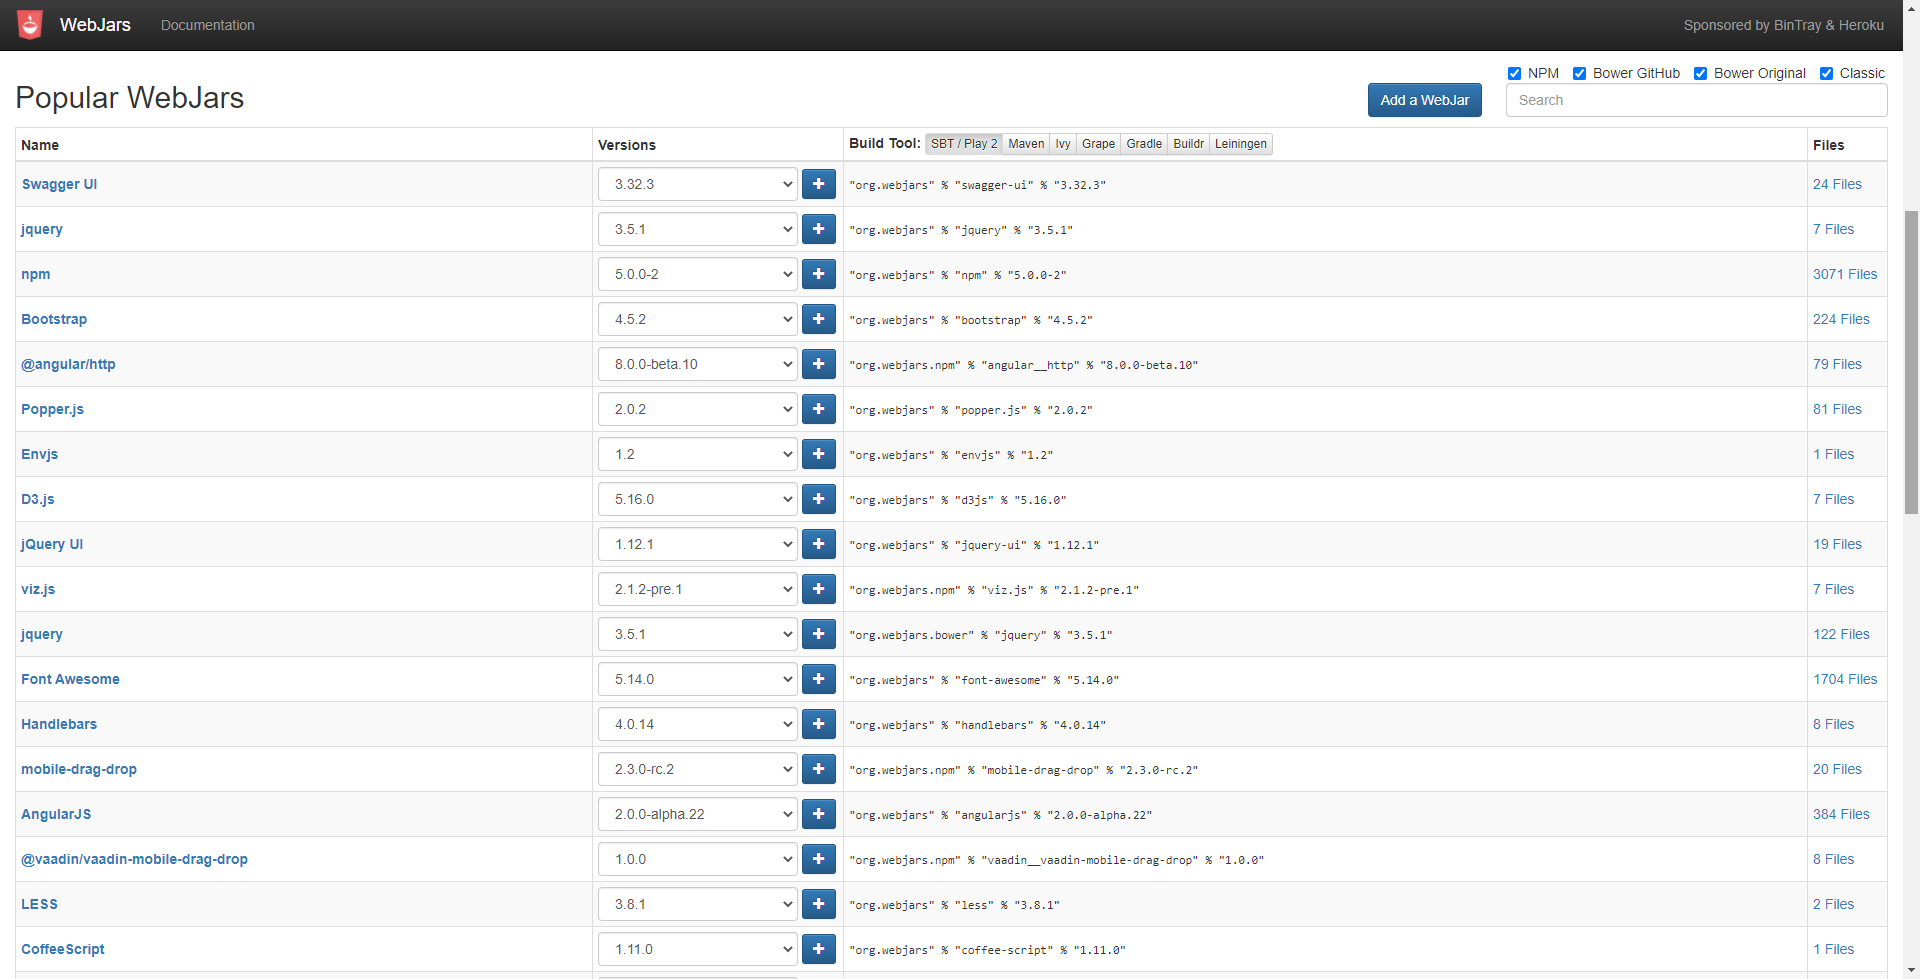
Task: Open 20 Files link for mobile-drag-drop
Action: click(1837, 769)
